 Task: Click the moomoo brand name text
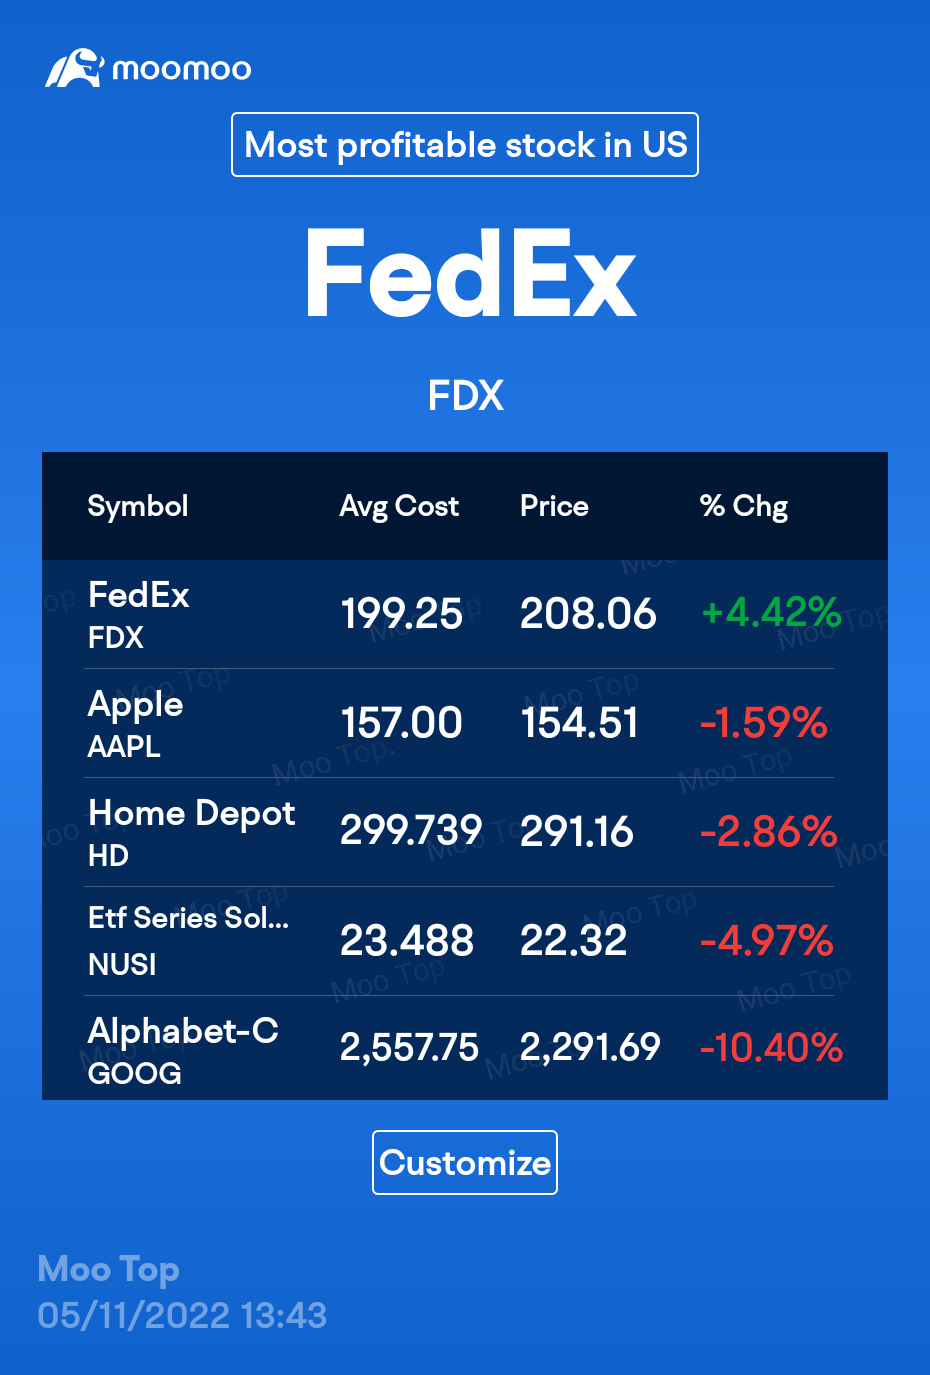pos(181,69)
